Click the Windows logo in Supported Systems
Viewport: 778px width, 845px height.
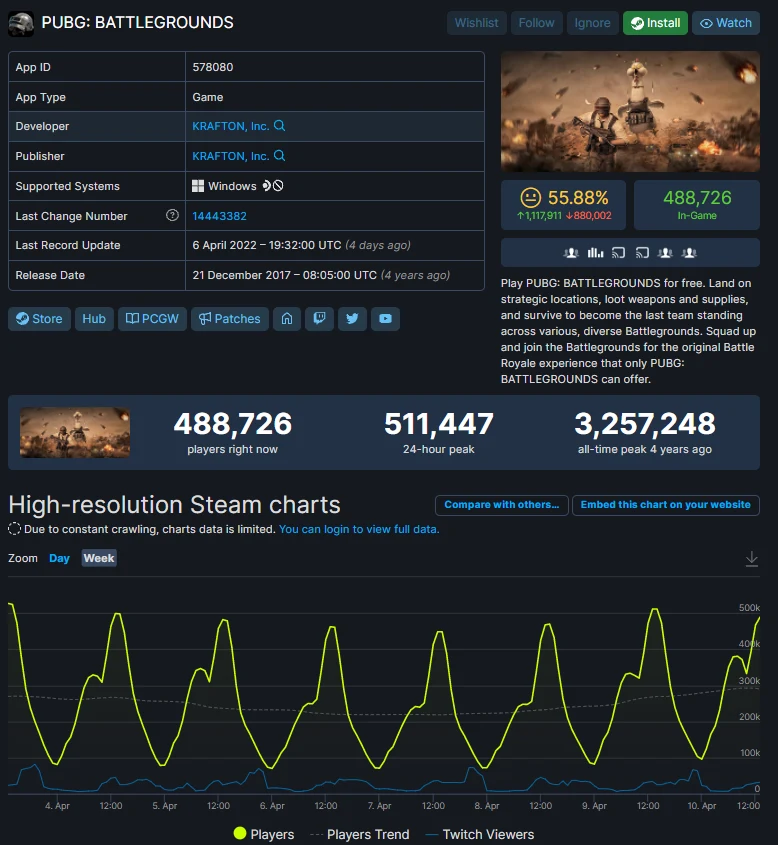click(x=198, y=186)
